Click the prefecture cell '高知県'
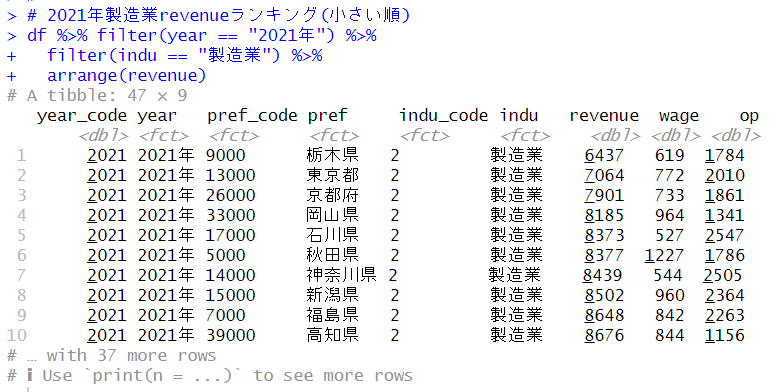 pyautogui.click(x=333, y=336)
